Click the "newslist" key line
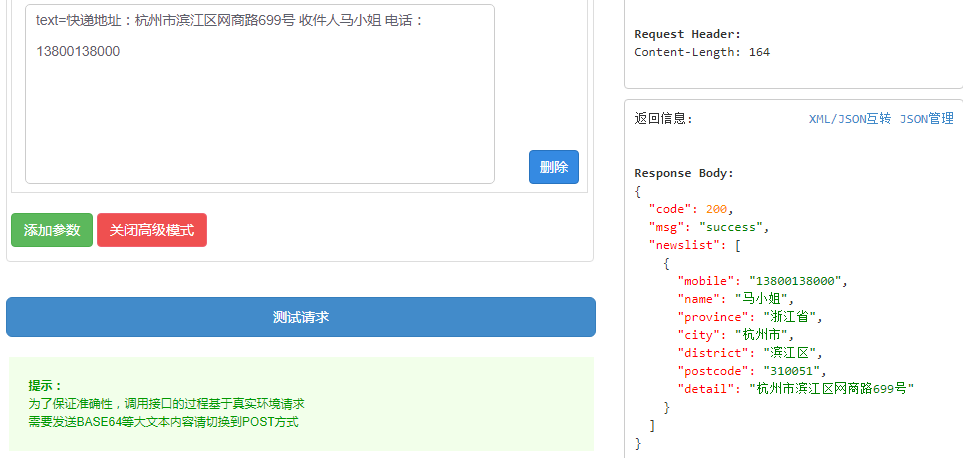Screen dimensions: 963x458 click(x=695, y=245)
